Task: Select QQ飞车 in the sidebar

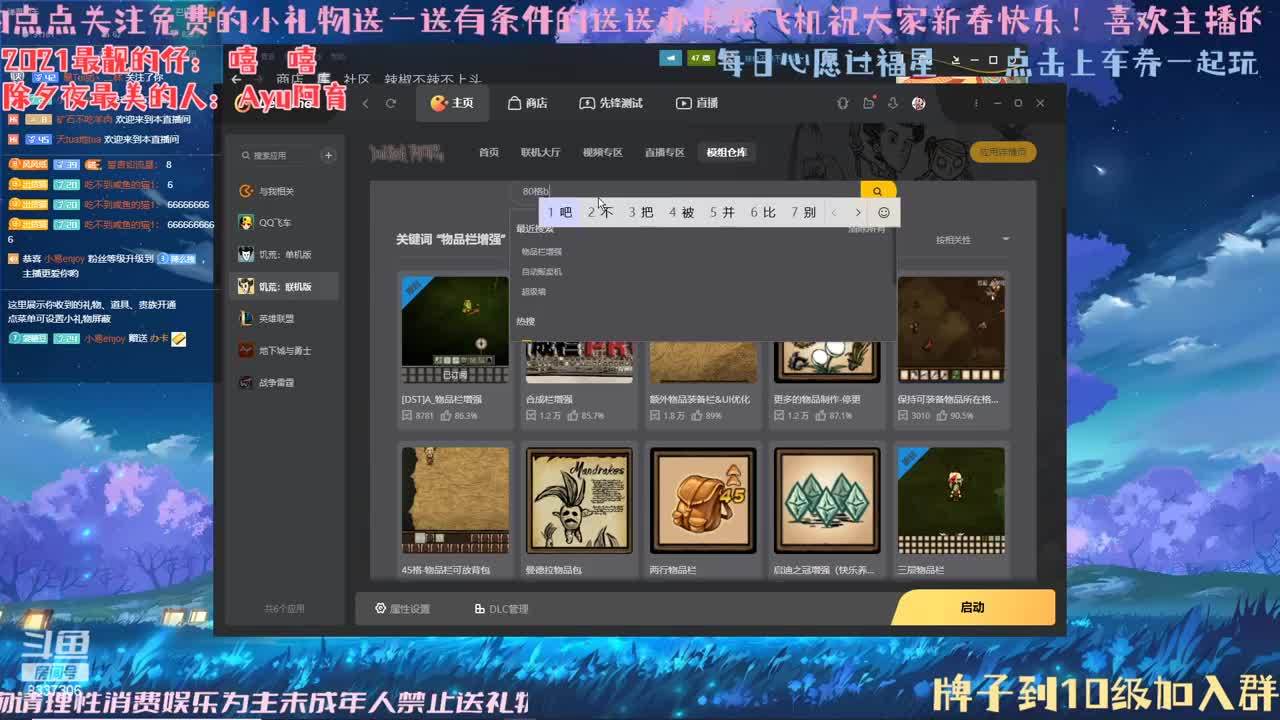Action: coord(283,223)
